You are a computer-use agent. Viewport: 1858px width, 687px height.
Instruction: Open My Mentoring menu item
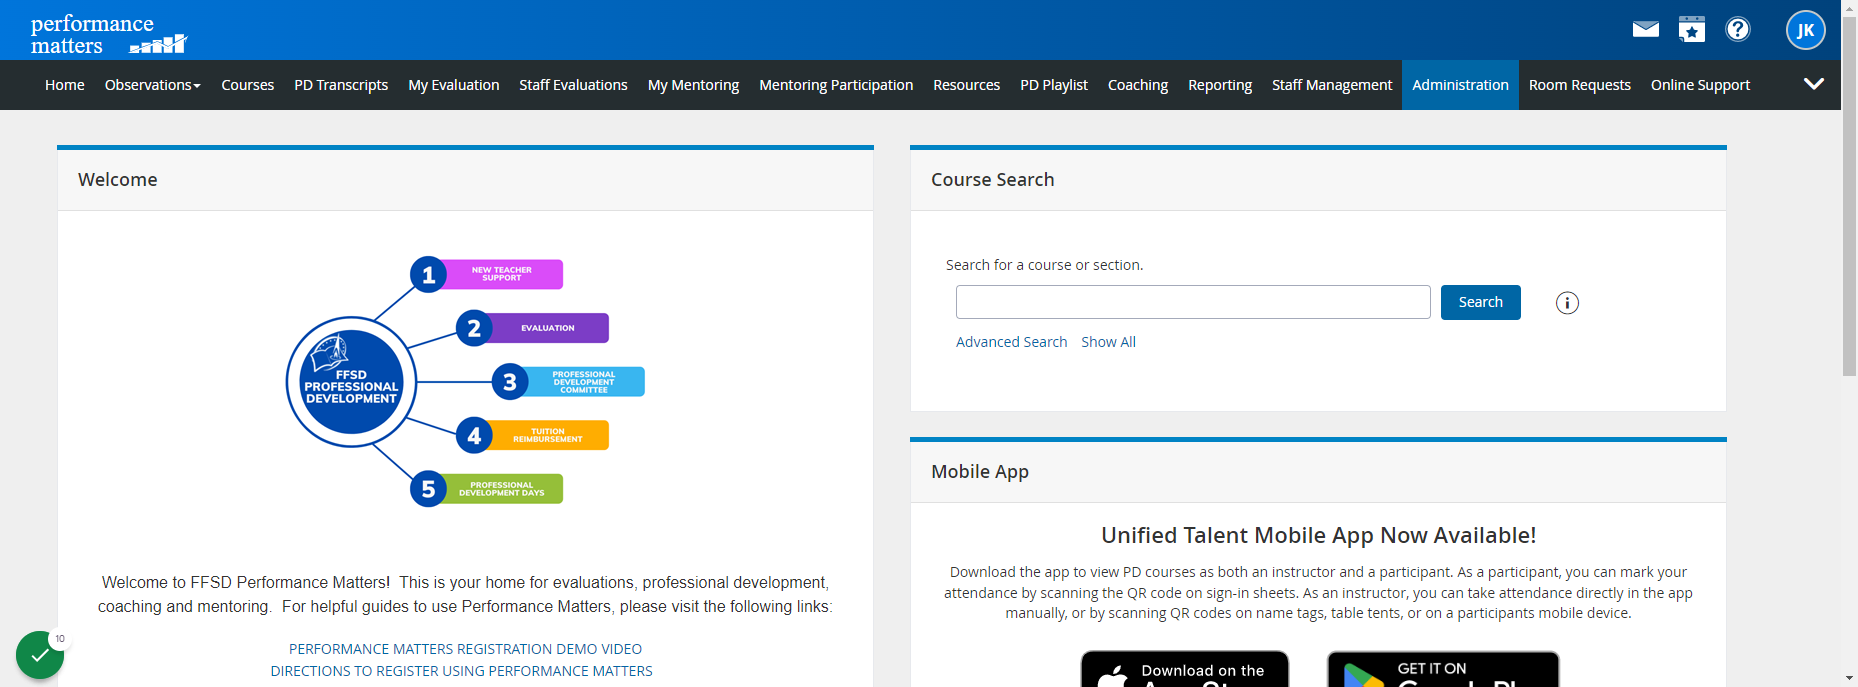click(x=693, y=85)
